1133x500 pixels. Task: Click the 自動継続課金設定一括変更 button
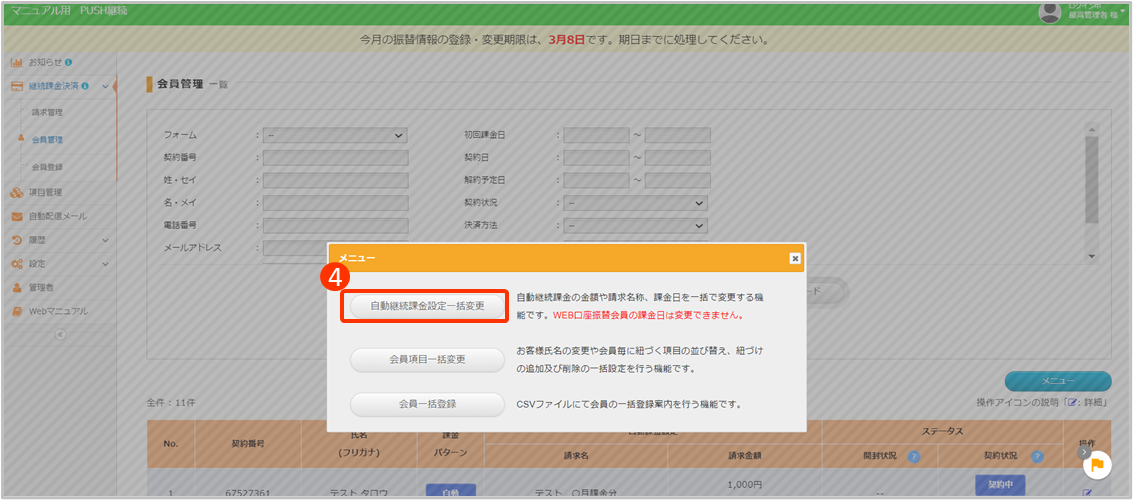coord(427,306)
